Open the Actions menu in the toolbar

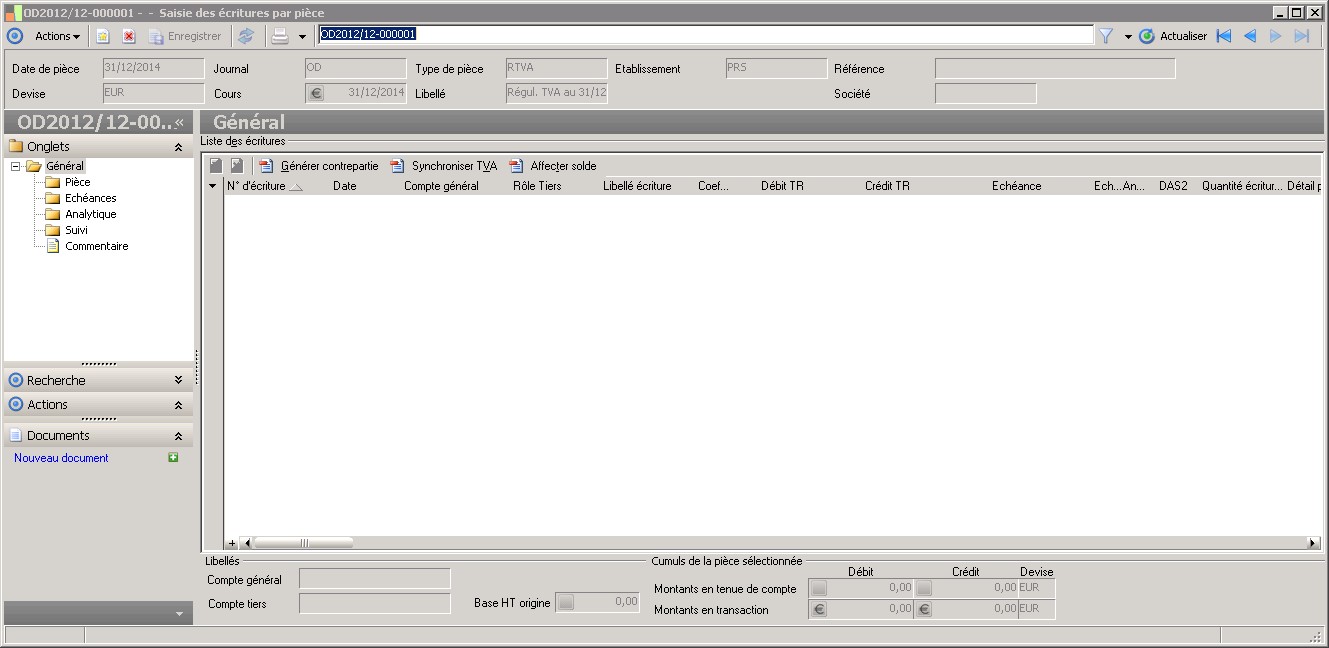click(x=57, y=36)
